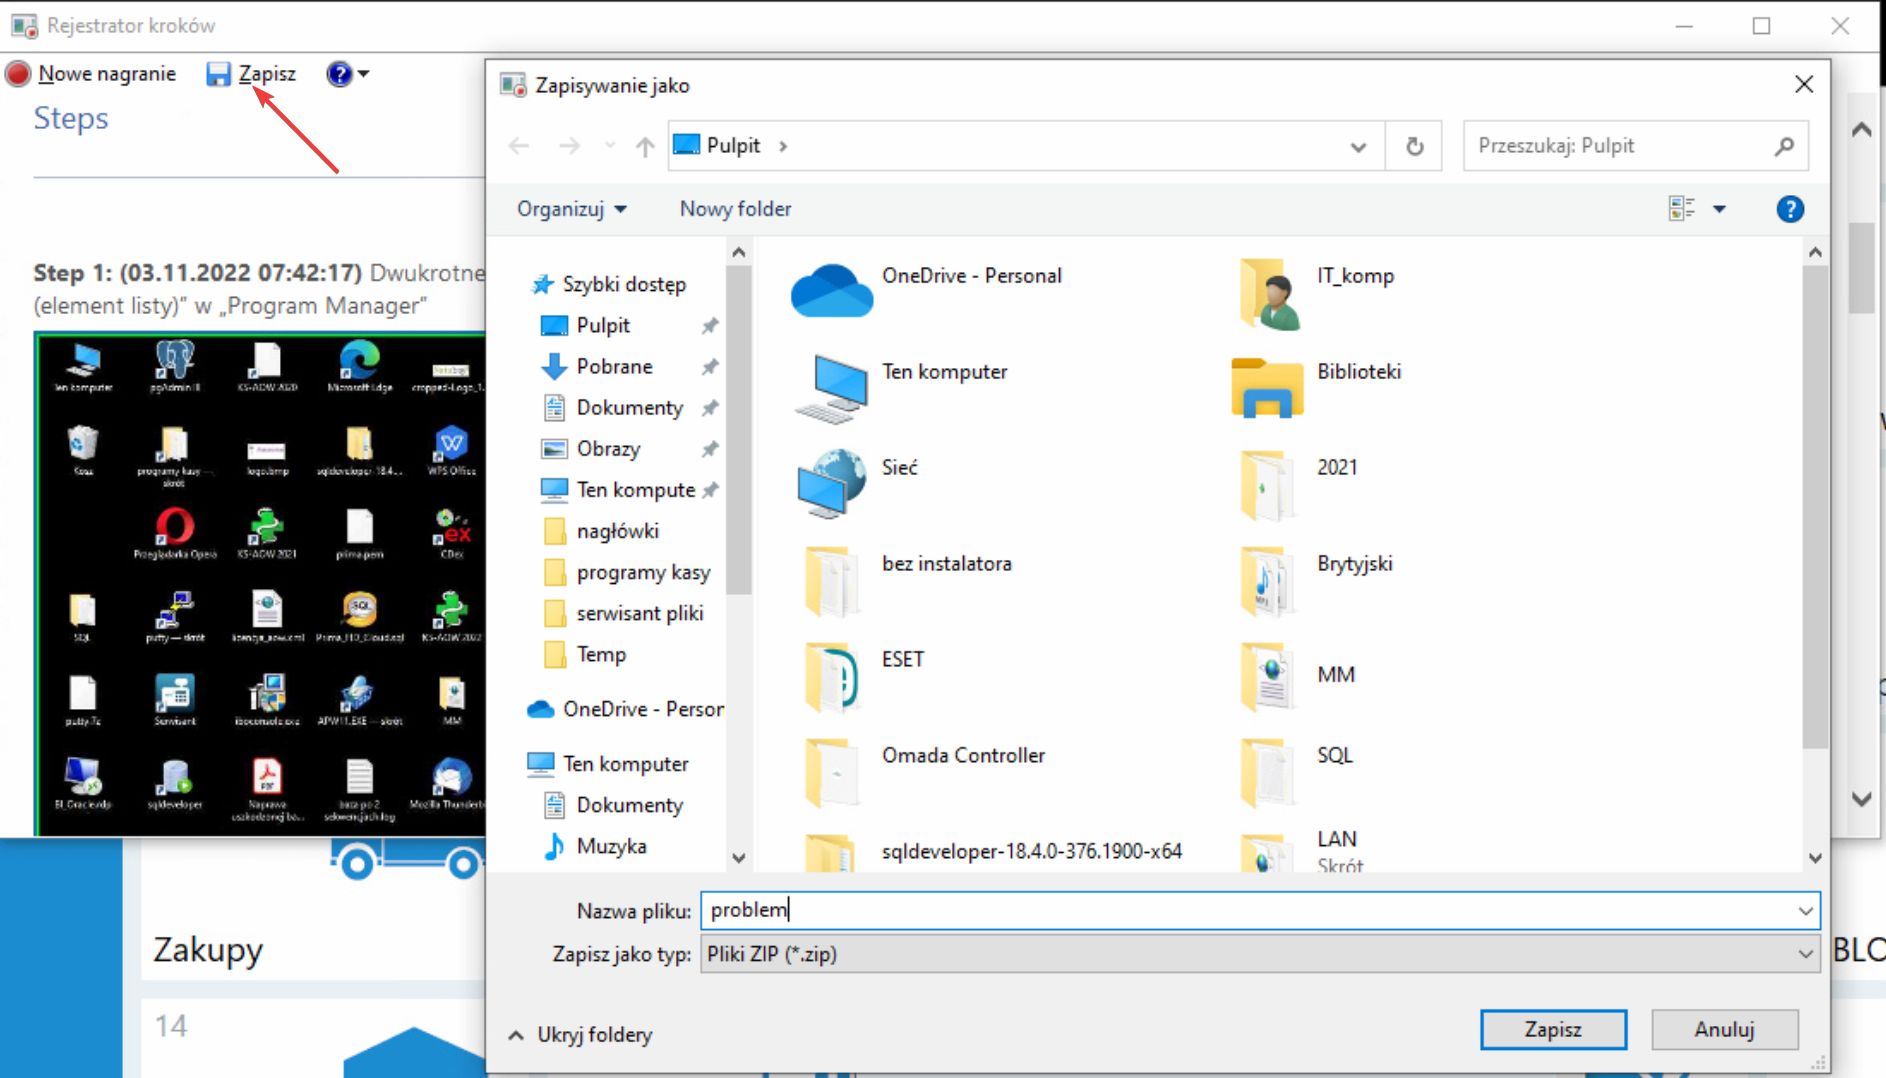Open the Biblioteki folder icon
Screen dimensions: 1886x1078
click(1267, 387)
